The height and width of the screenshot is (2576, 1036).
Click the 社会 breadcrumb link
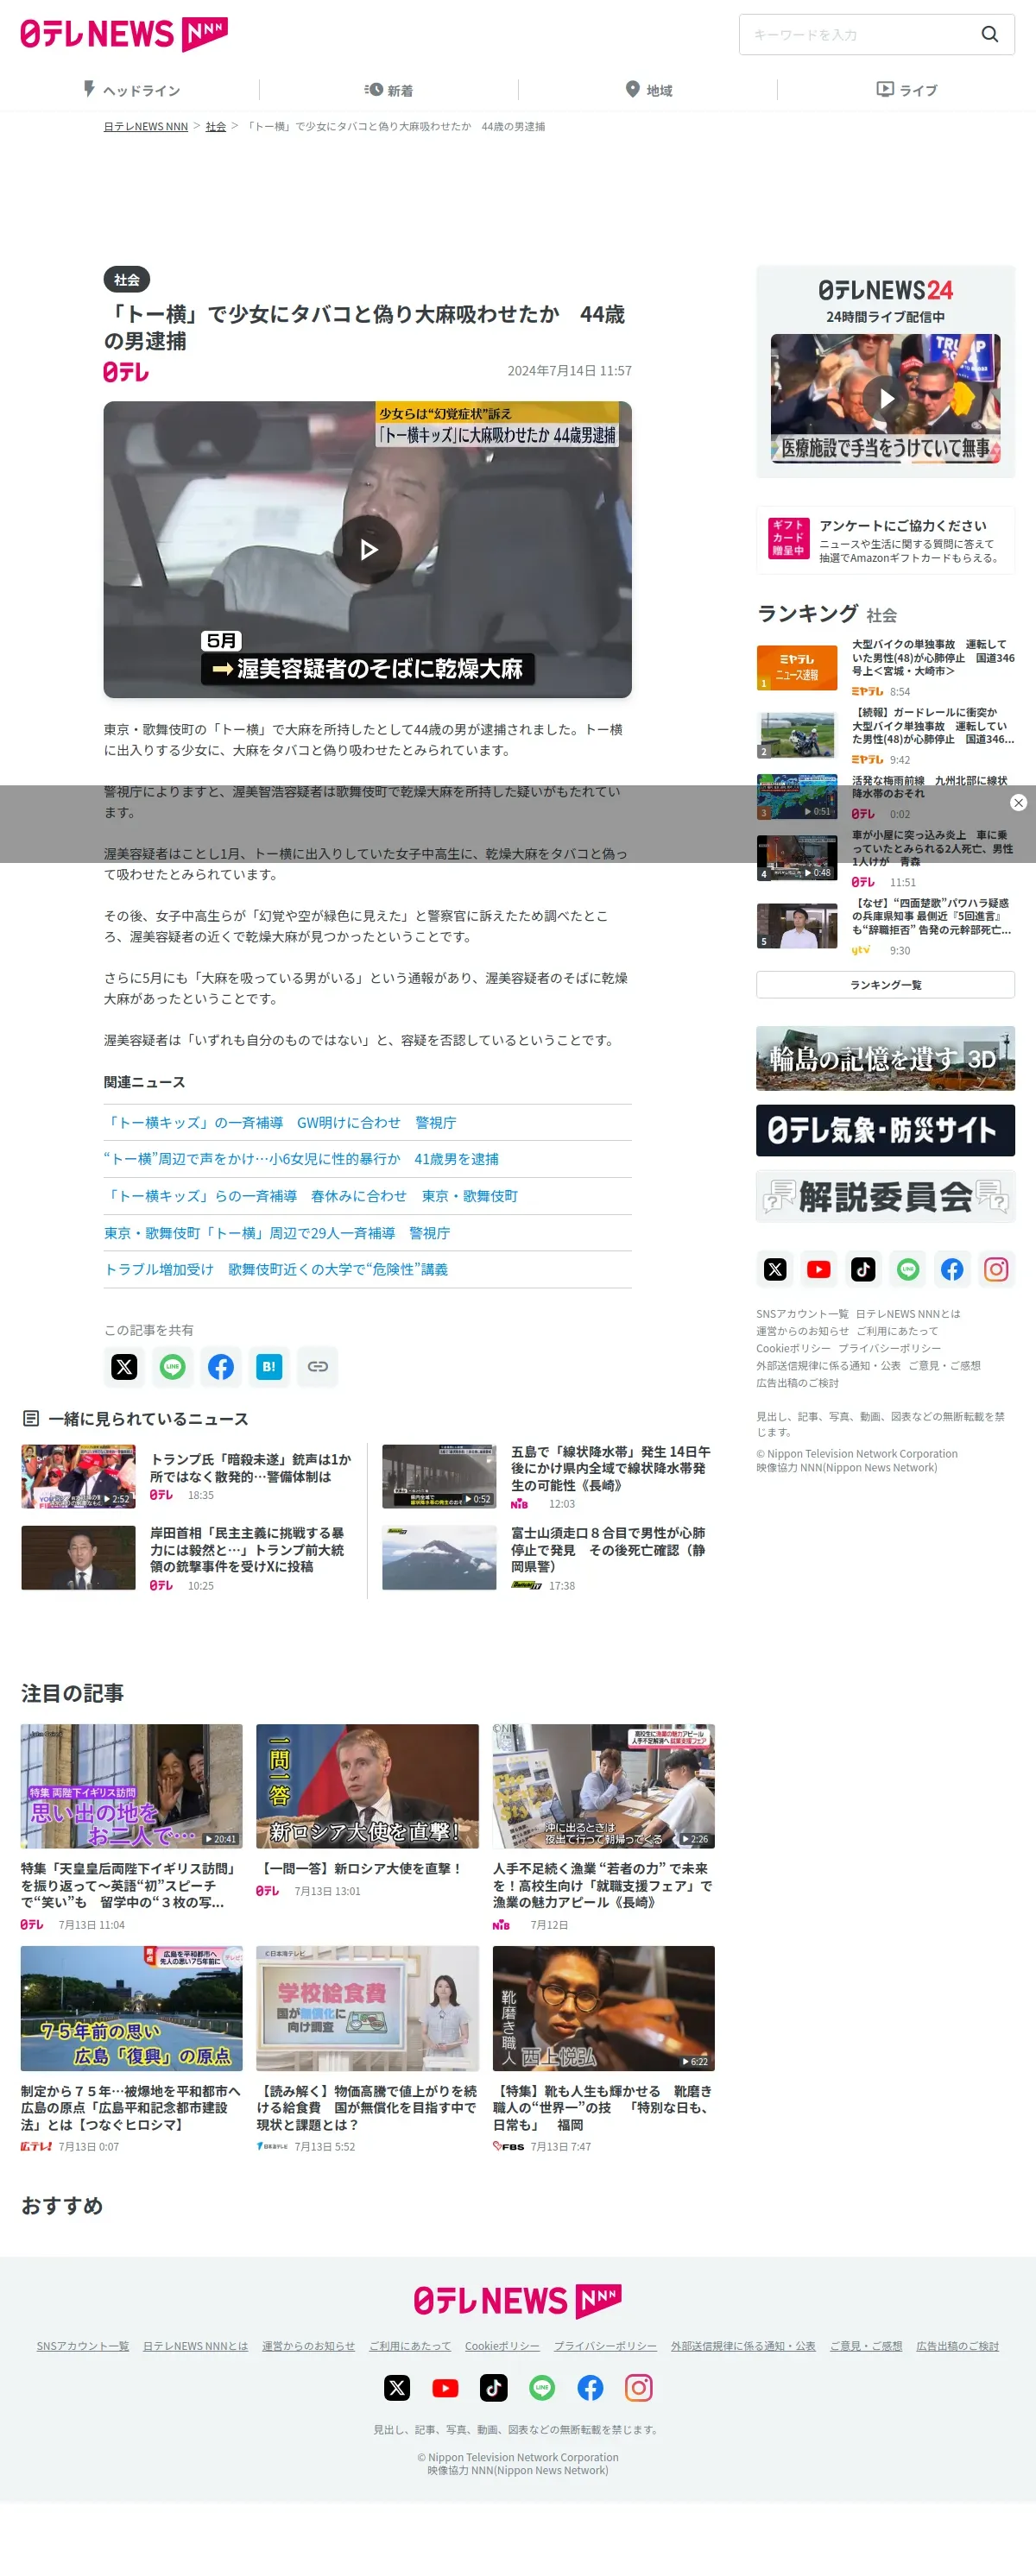(216, 127)
